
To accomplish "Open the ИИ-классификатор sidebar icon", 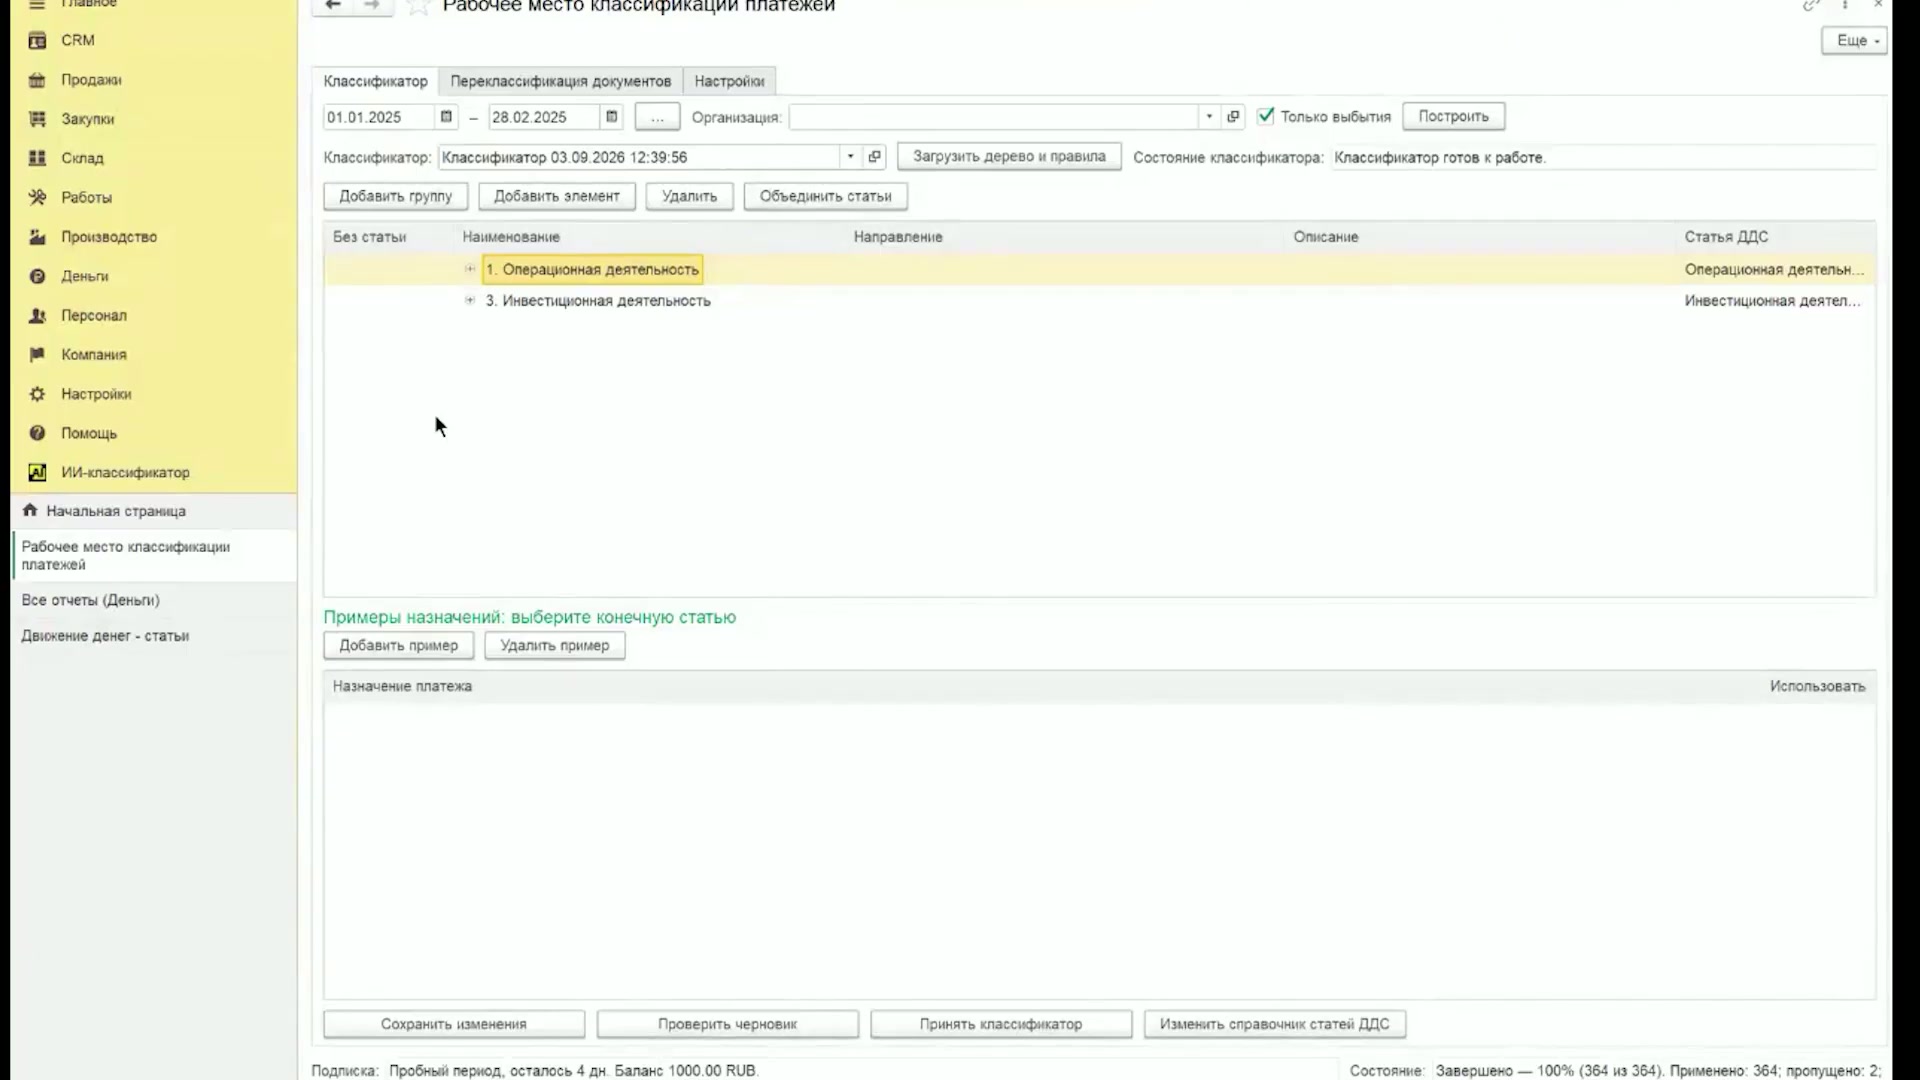I will pos(37,472).
